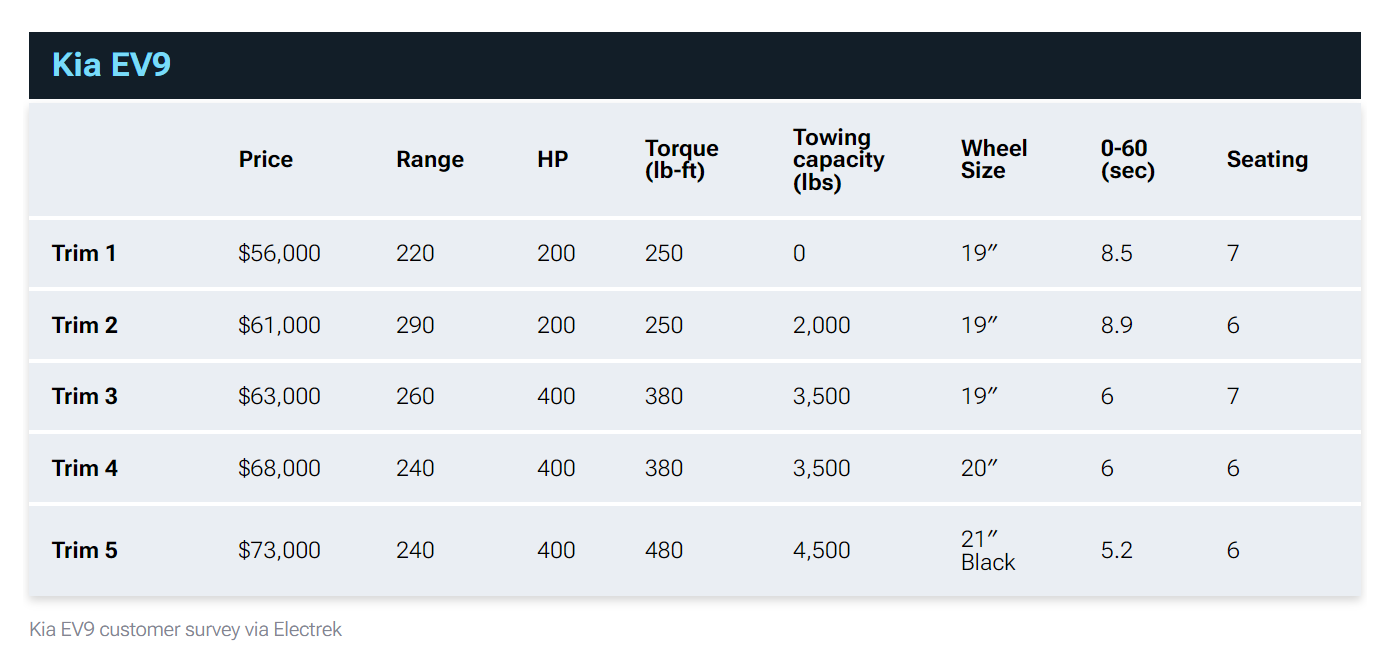Screen dimensions: 1399x654
Task: Select the Trim 5 row label
Action: click(x=85, y=550)
